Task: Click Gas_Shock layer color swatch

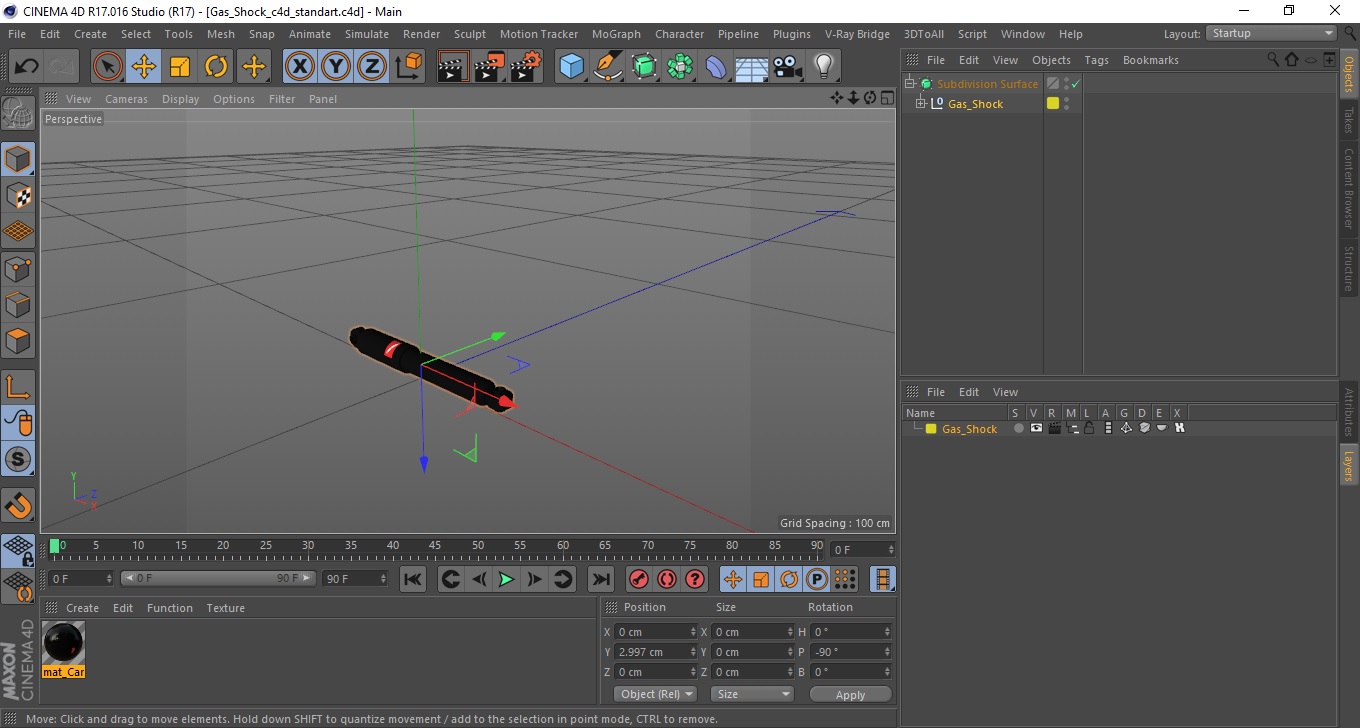Action: click(931, 429)
